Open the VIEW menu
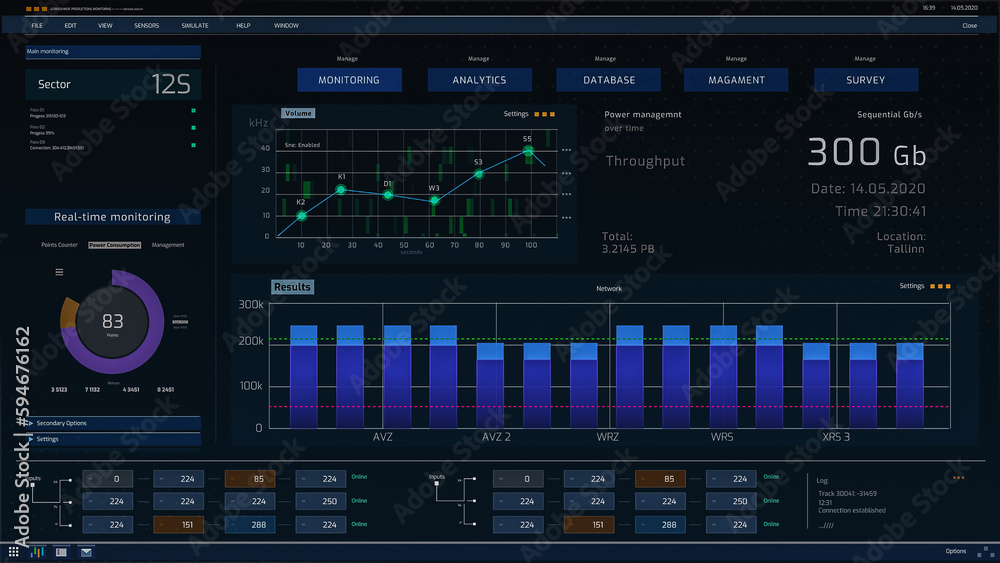 click(105, 26)
